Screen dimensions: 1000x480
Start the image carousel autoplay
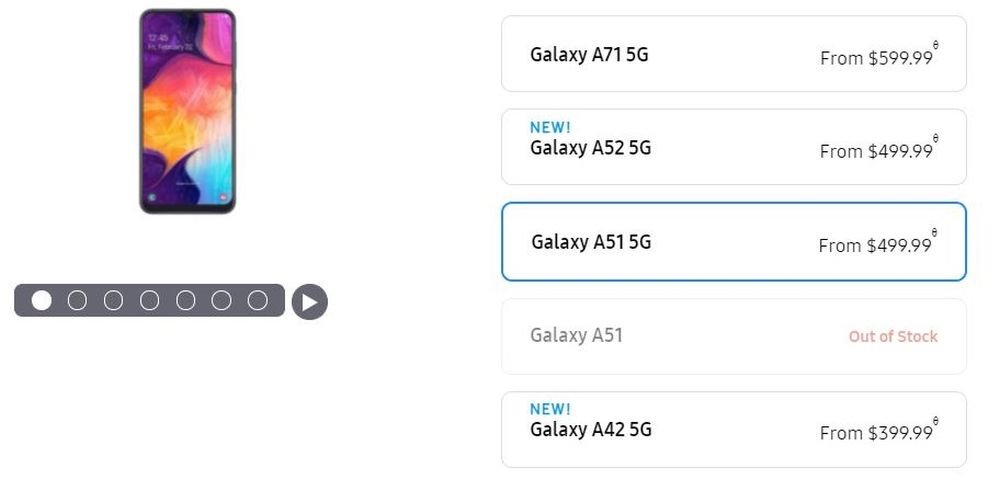point(309,302)
